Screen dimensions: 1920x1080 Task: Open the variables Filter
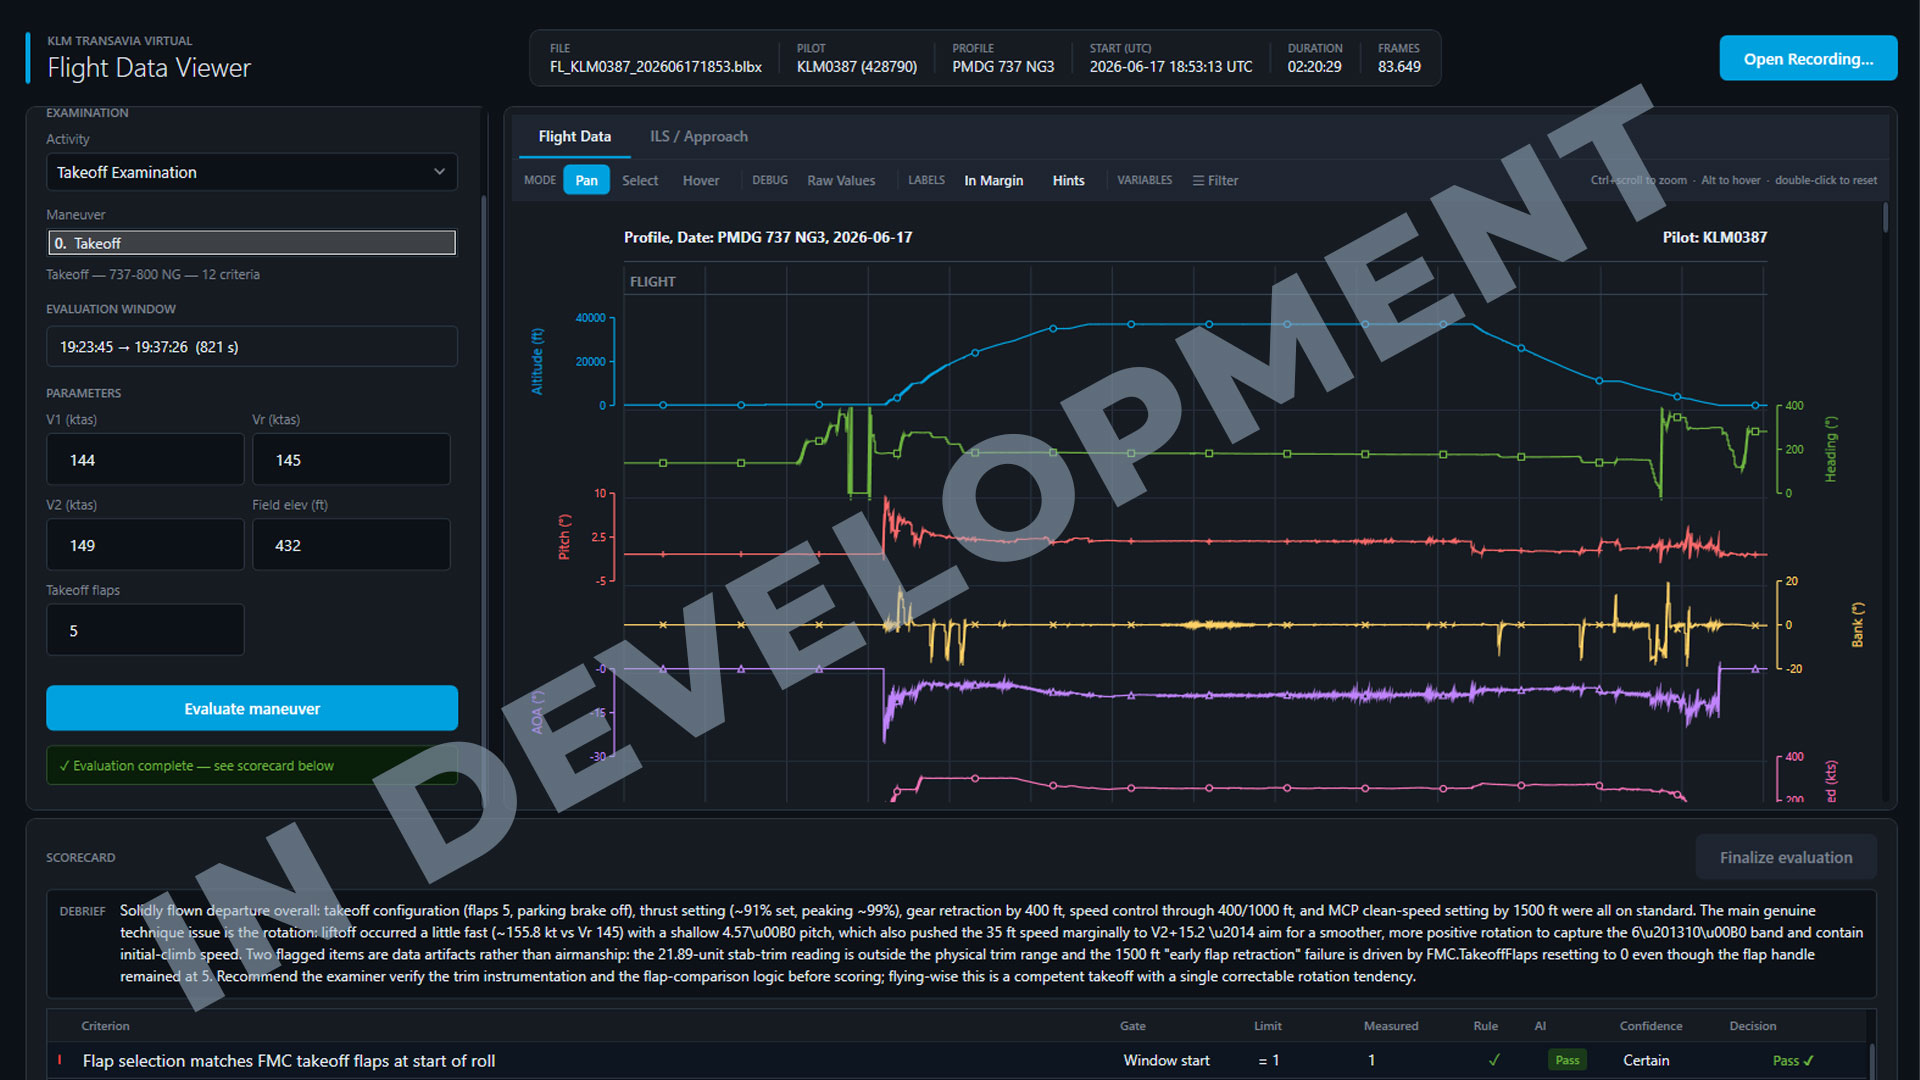(x=1215, y=180)
